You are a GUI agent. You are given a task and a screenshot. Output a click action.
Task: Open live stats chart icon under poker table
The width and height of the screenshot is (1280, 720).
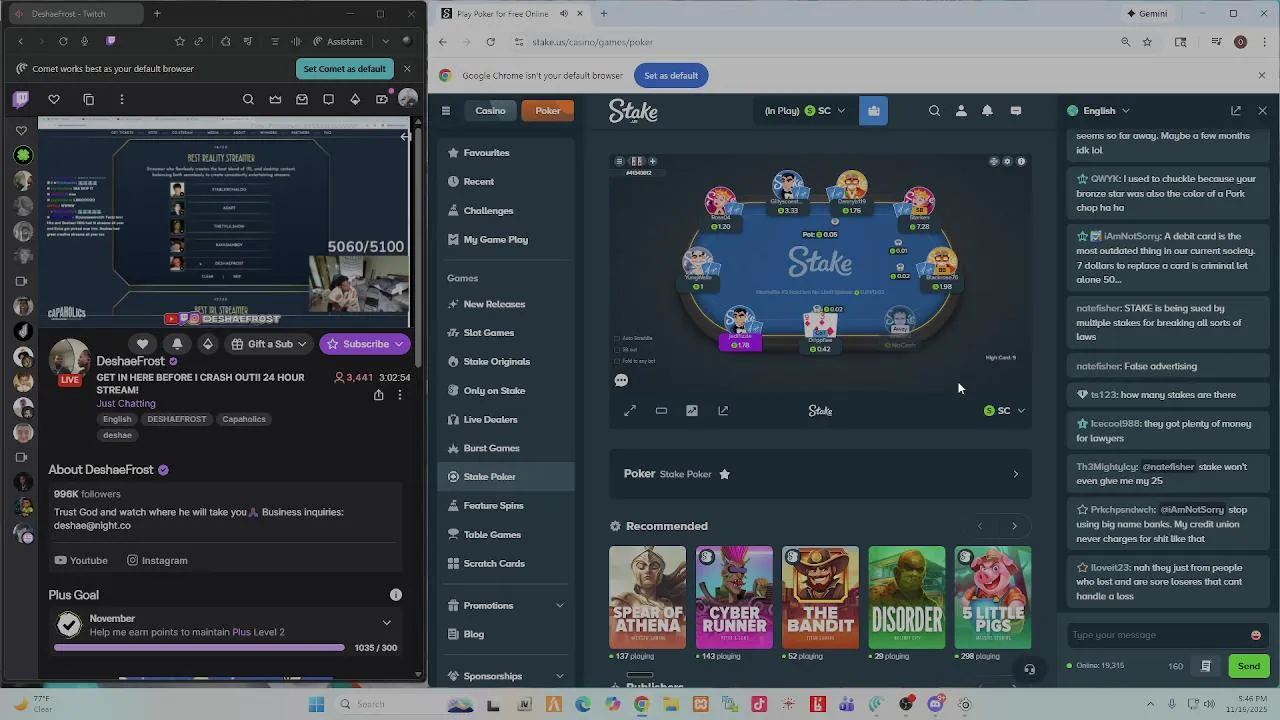(692, 410)
